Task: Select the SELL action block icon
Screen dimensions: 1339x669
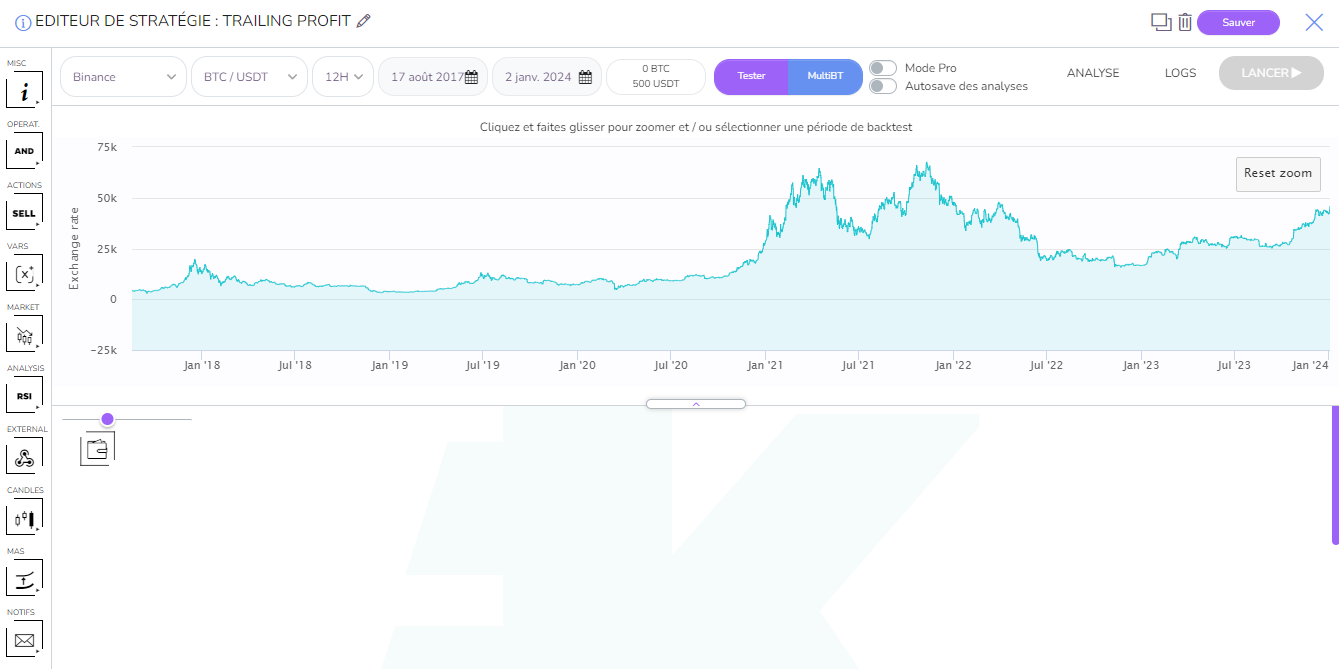Action: [x=25, y=213]
